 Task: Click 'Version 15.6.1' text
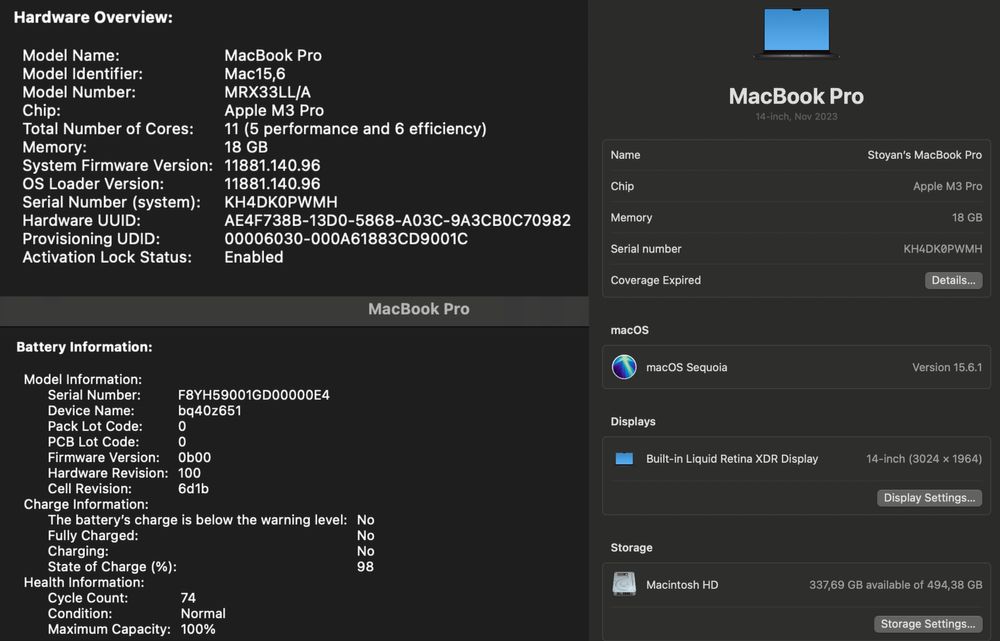coord(946,367)
